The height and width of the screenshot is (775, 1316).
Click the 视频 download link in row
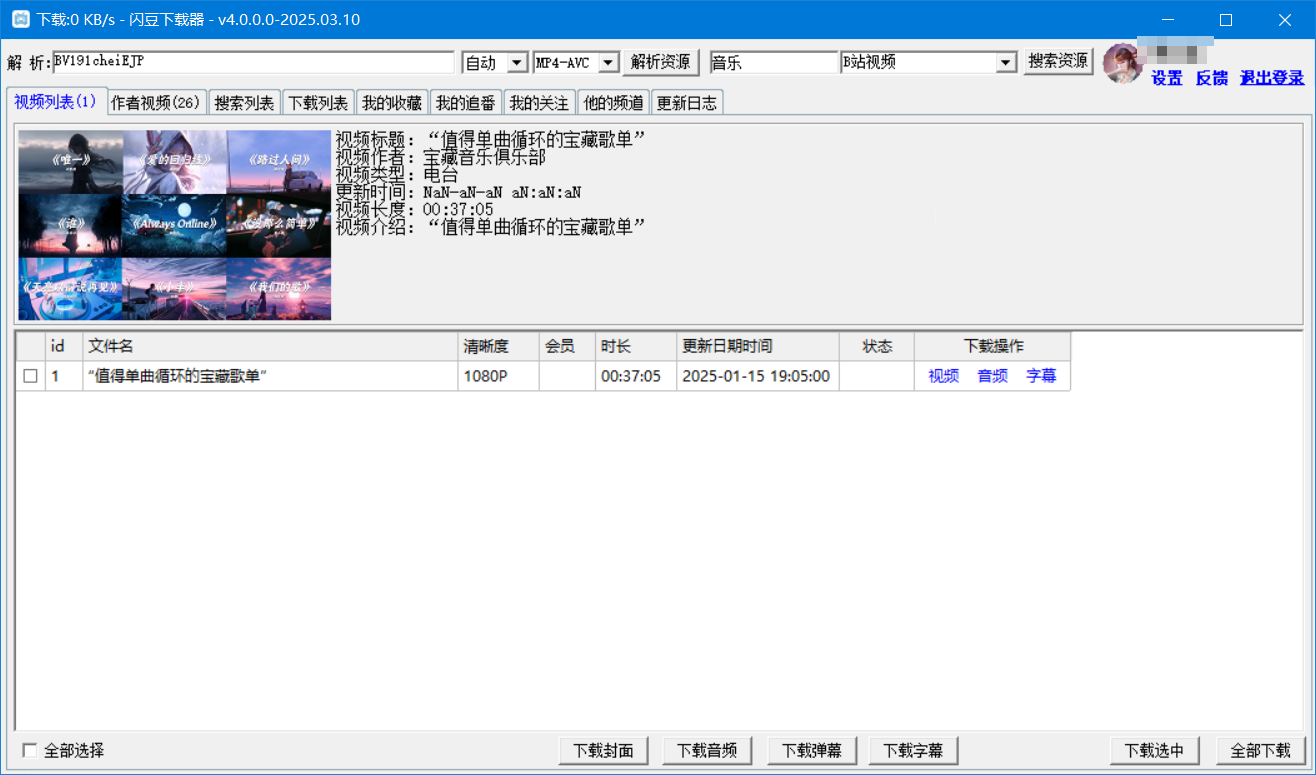click(x=943, y=376)
